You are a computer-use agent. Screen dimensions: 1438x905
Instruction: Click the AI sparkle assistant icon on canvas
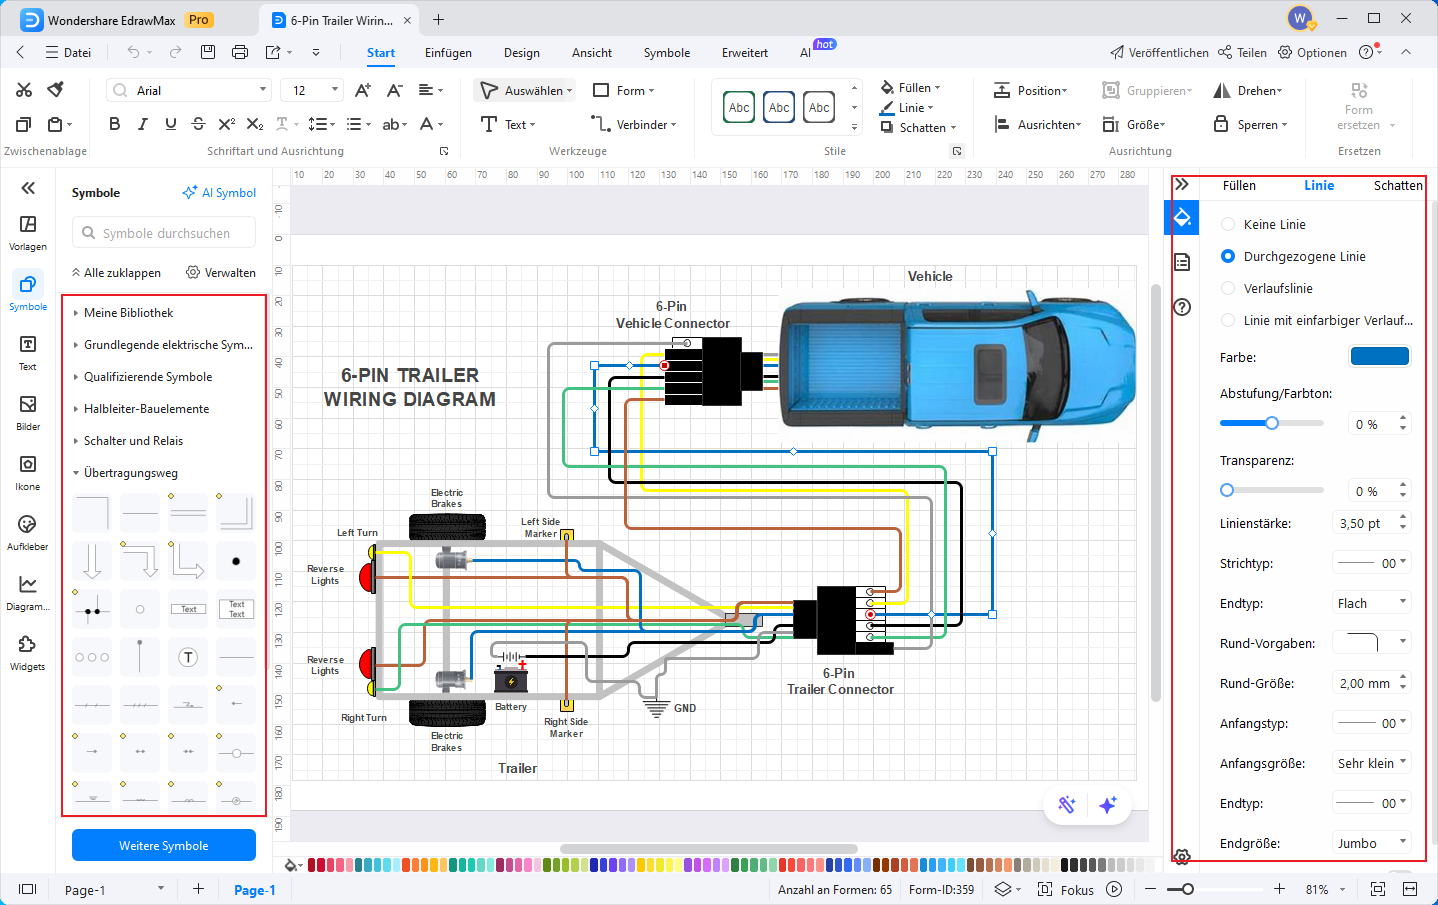click(1108, 805)
